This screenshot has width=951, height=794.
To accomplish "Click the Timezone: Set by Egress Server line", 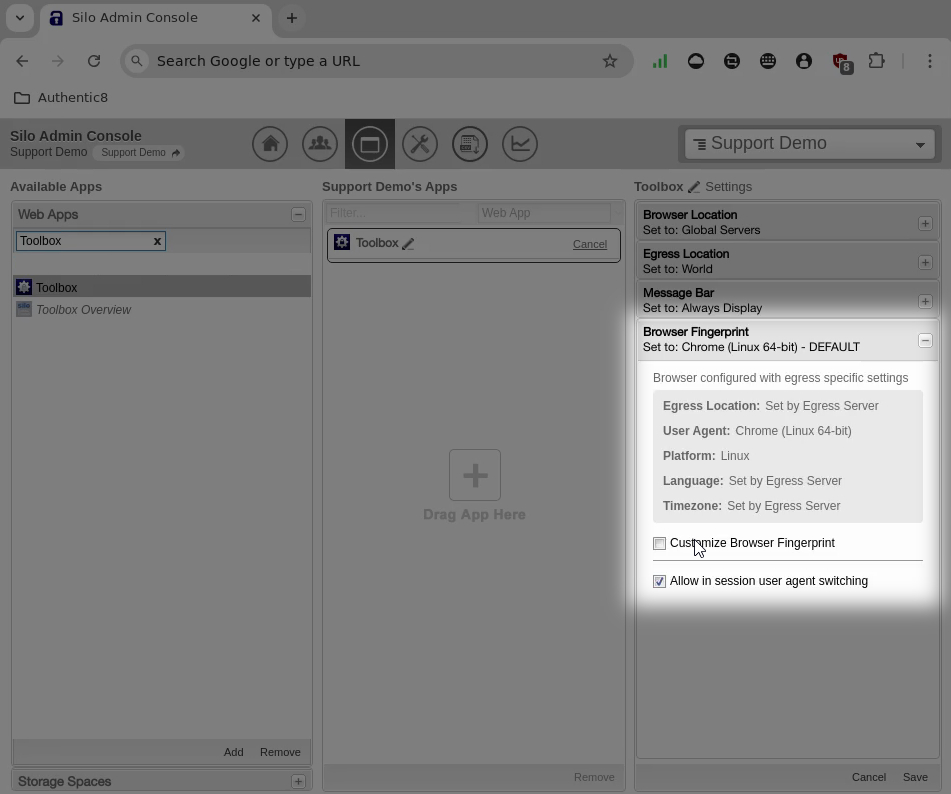I will (751, 506).
